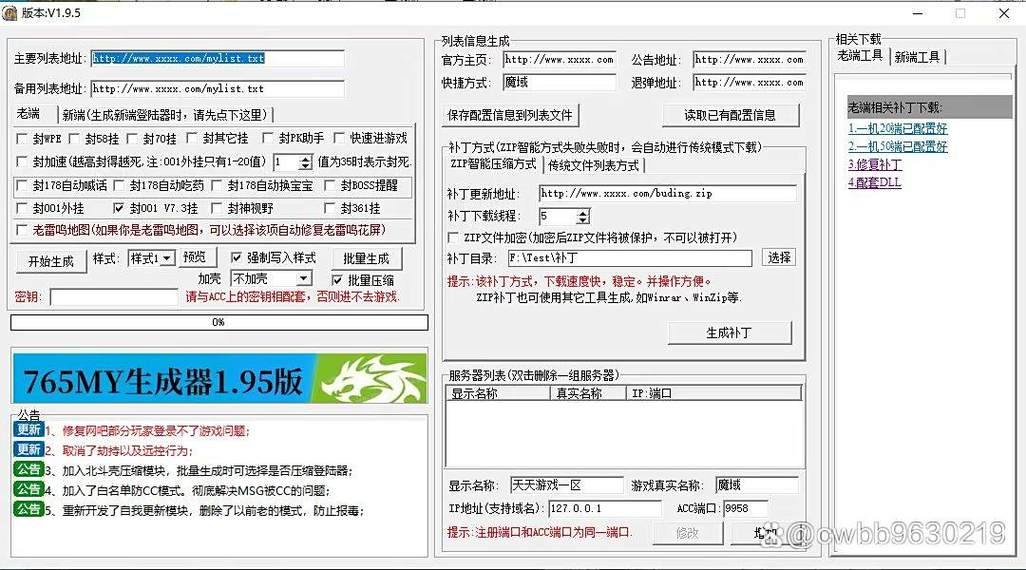Click the 0% generation progress bar
This screenshot has width=1026, height=570.
click(219, 323)
